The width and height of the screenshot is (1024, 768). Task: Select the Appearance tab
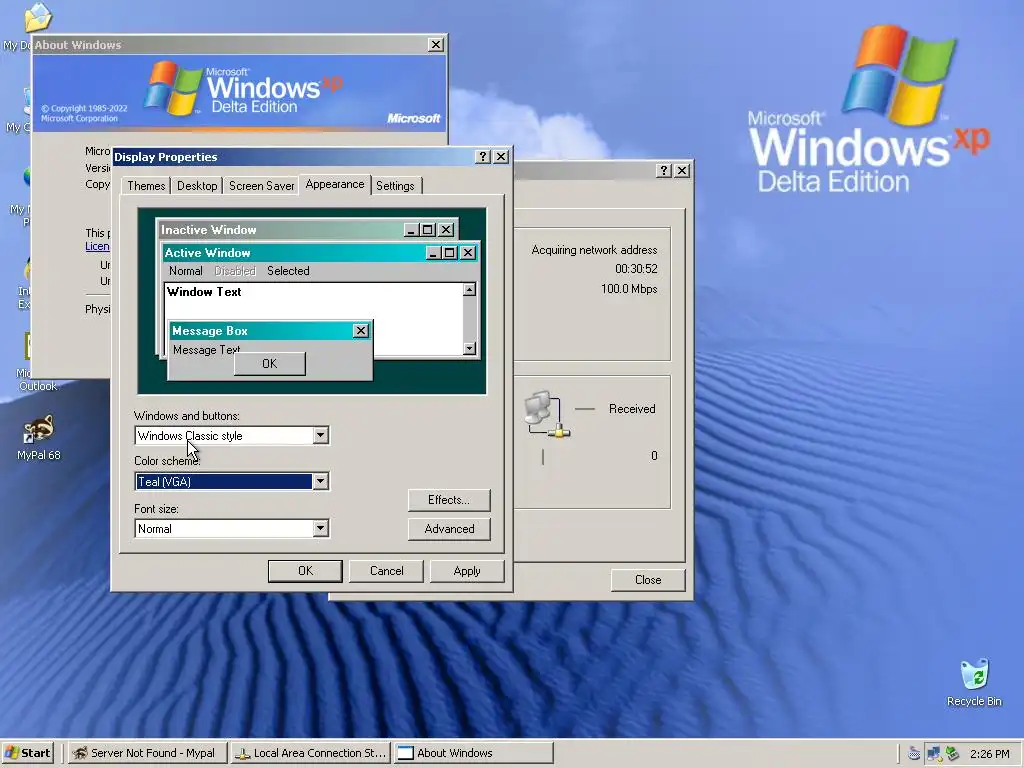[x=334, y=184]
